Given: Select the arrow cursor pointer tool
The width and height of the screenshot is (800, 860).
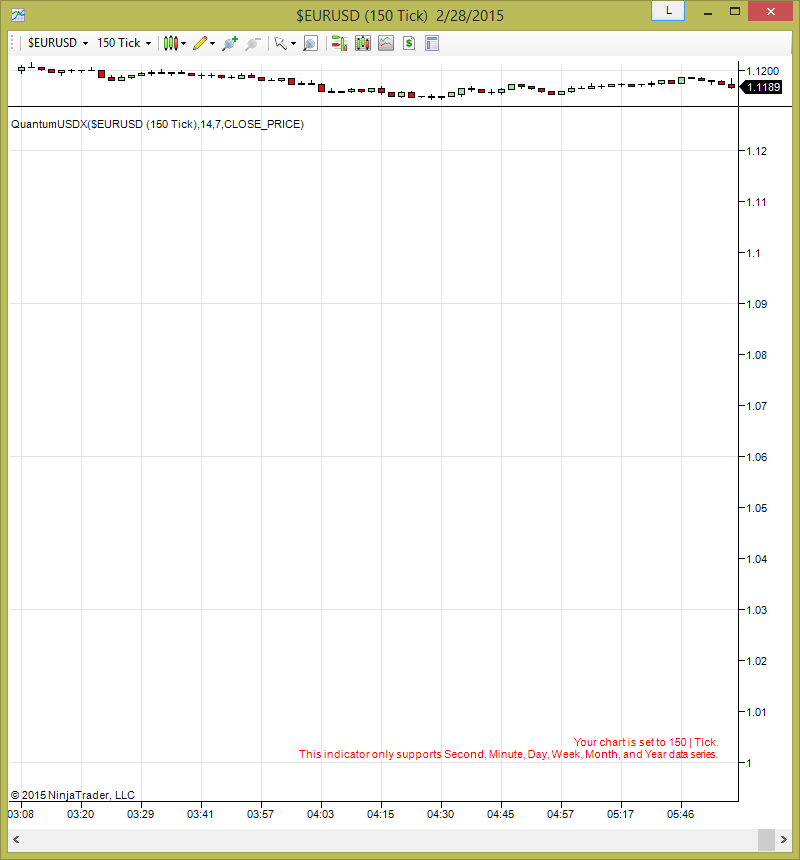Looking at the screenshot, I should tap(281, 43).
